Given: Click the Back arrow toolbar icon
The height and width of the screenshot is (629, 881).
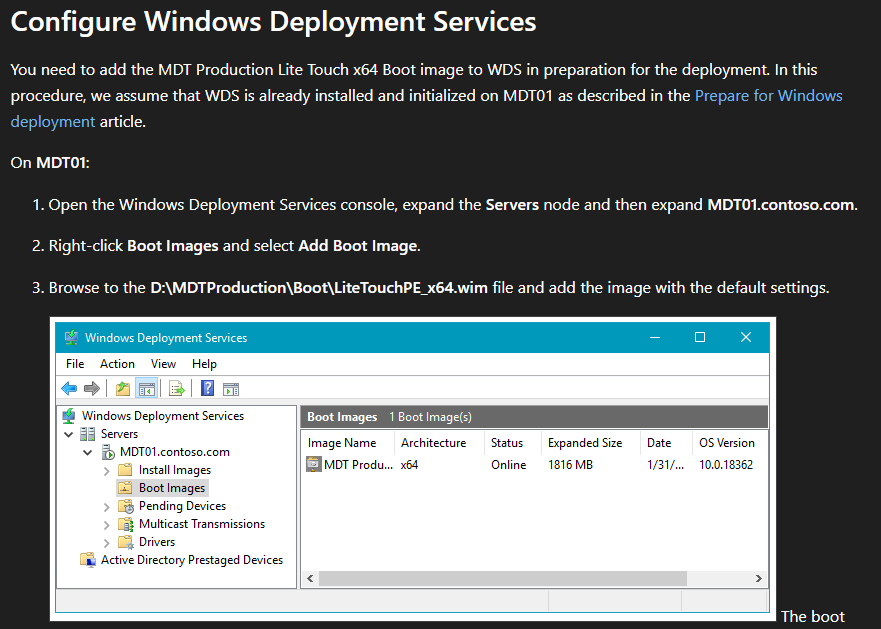Looking at the screenshot, I should [69, 389].
